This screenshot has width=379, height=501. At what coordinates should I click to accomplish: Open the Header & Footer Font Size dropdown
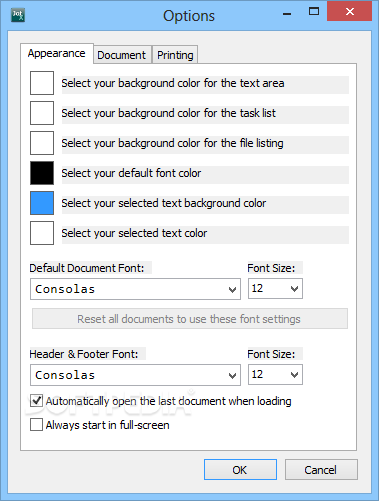[275, 375]
